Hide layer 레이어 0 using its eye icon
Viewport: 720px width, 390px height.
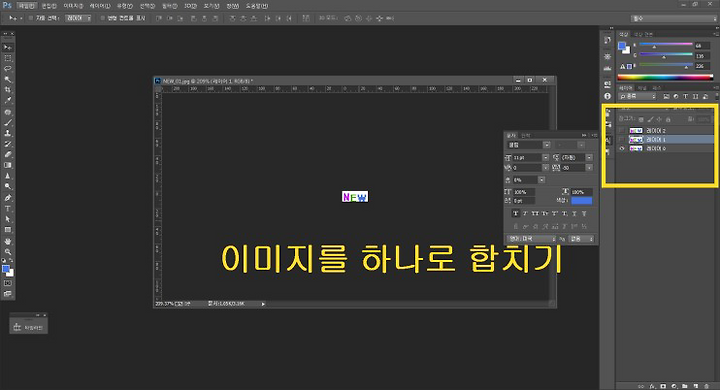click(x=622, y=148)
